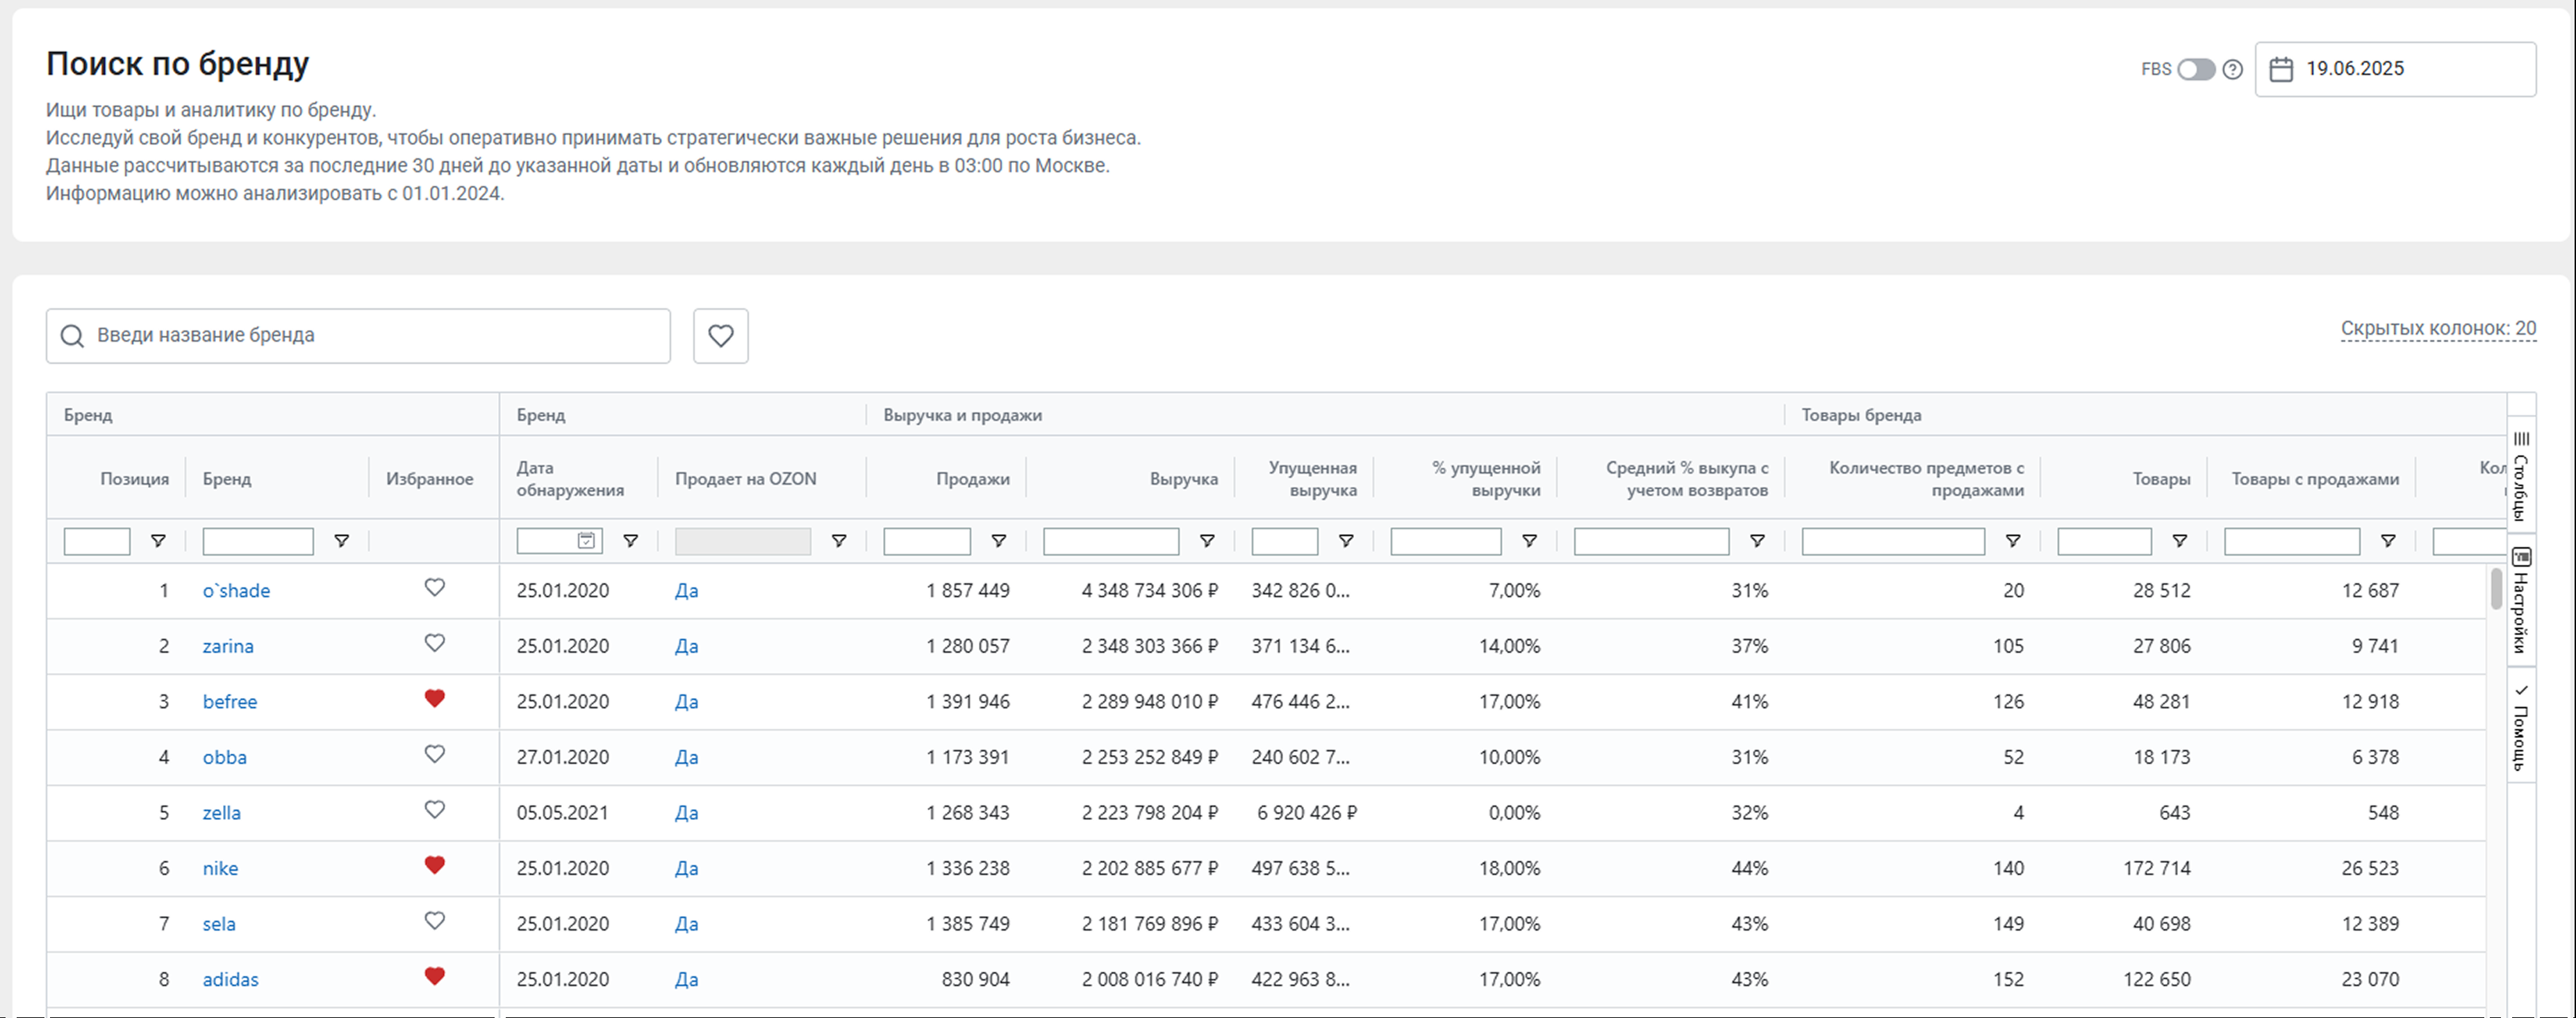The image size is (2576, 1018).
Task: Open the filter icon for Количество предметов с продажами
Action: click(2013, 541)
